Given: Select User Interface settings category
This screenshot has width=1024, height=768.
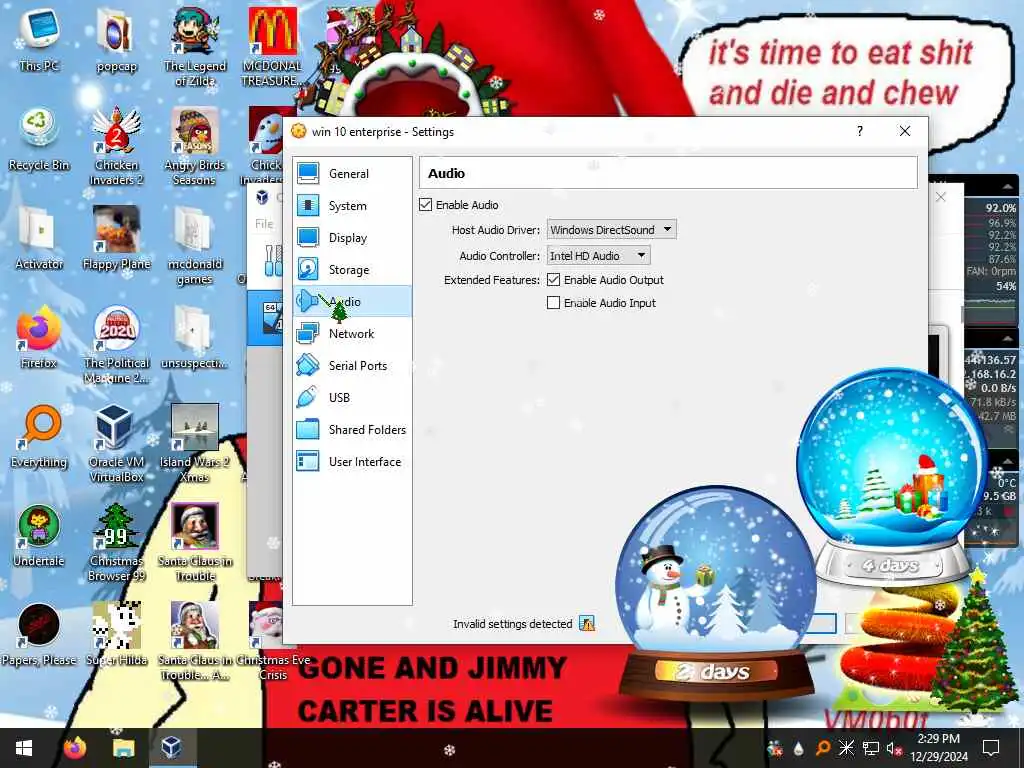Looking at the screenshot, I should [x=352, y=462].
